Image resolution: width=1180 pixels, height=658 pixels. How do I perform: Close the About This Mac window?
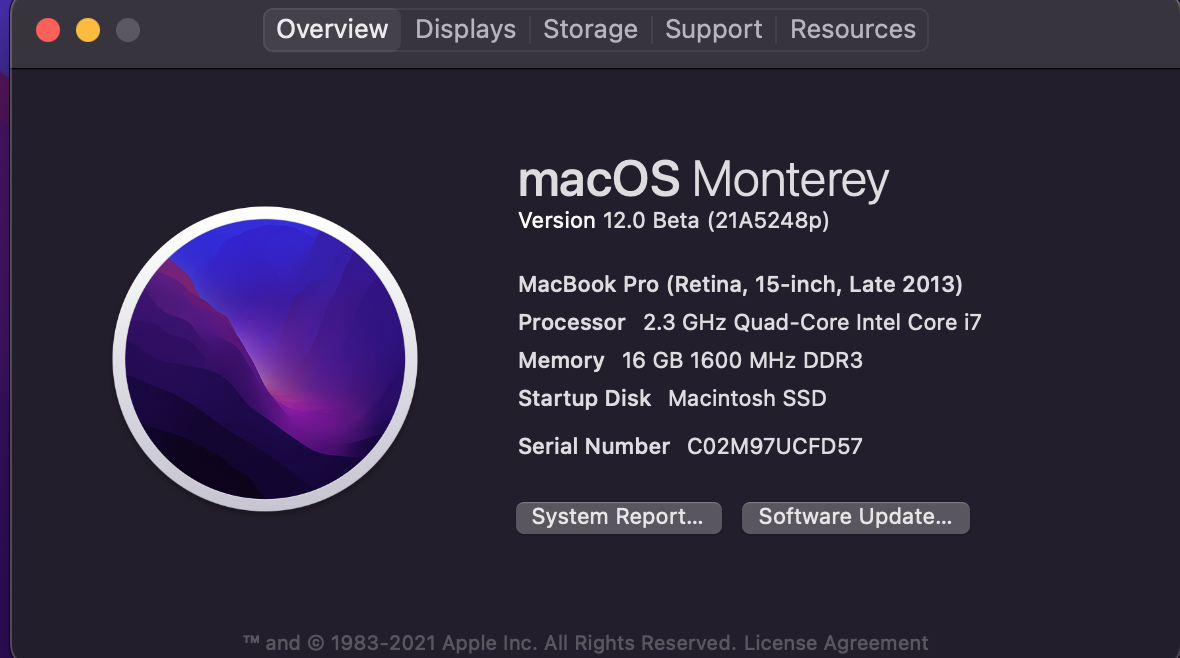click(48, 30)
